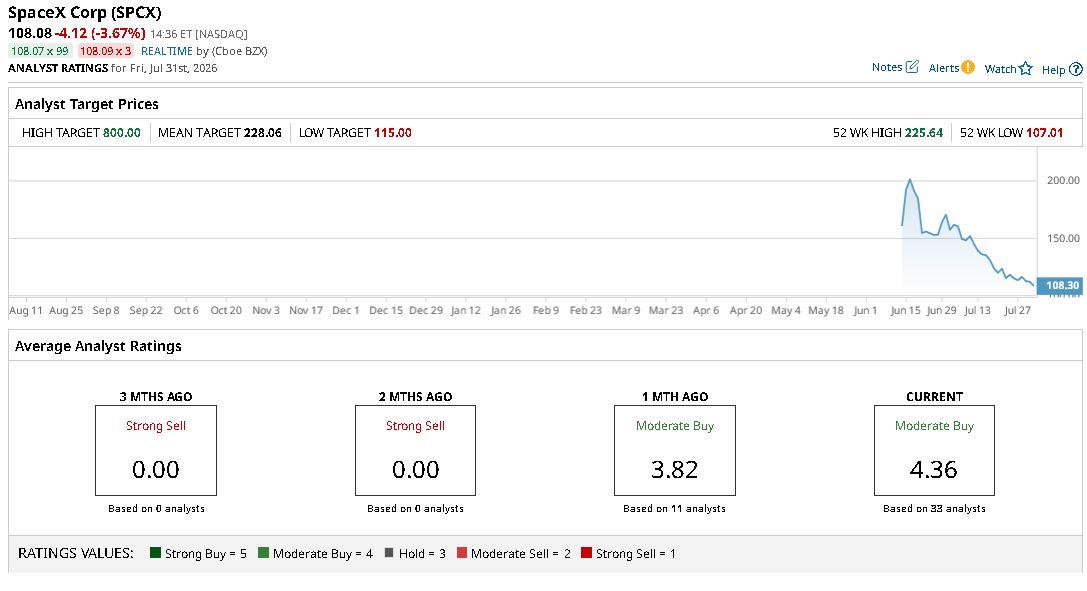Click the orange Alerts exclamation icon
The height and width of the screenshot is (591, 1087).
[x=968, y=67]
